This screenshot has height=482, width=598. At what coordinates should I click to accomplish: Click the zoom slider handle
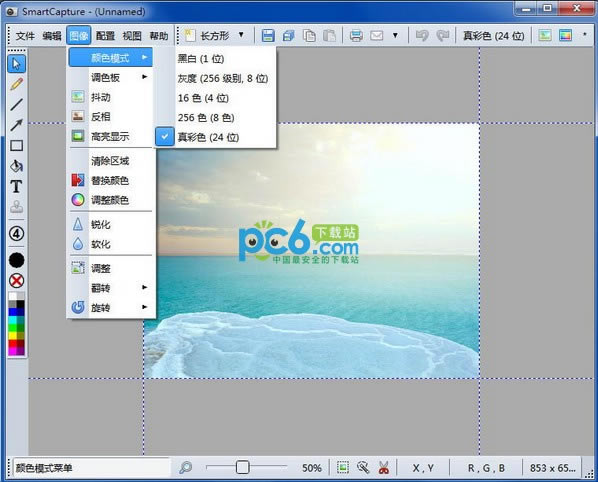(x=242, y=467)
